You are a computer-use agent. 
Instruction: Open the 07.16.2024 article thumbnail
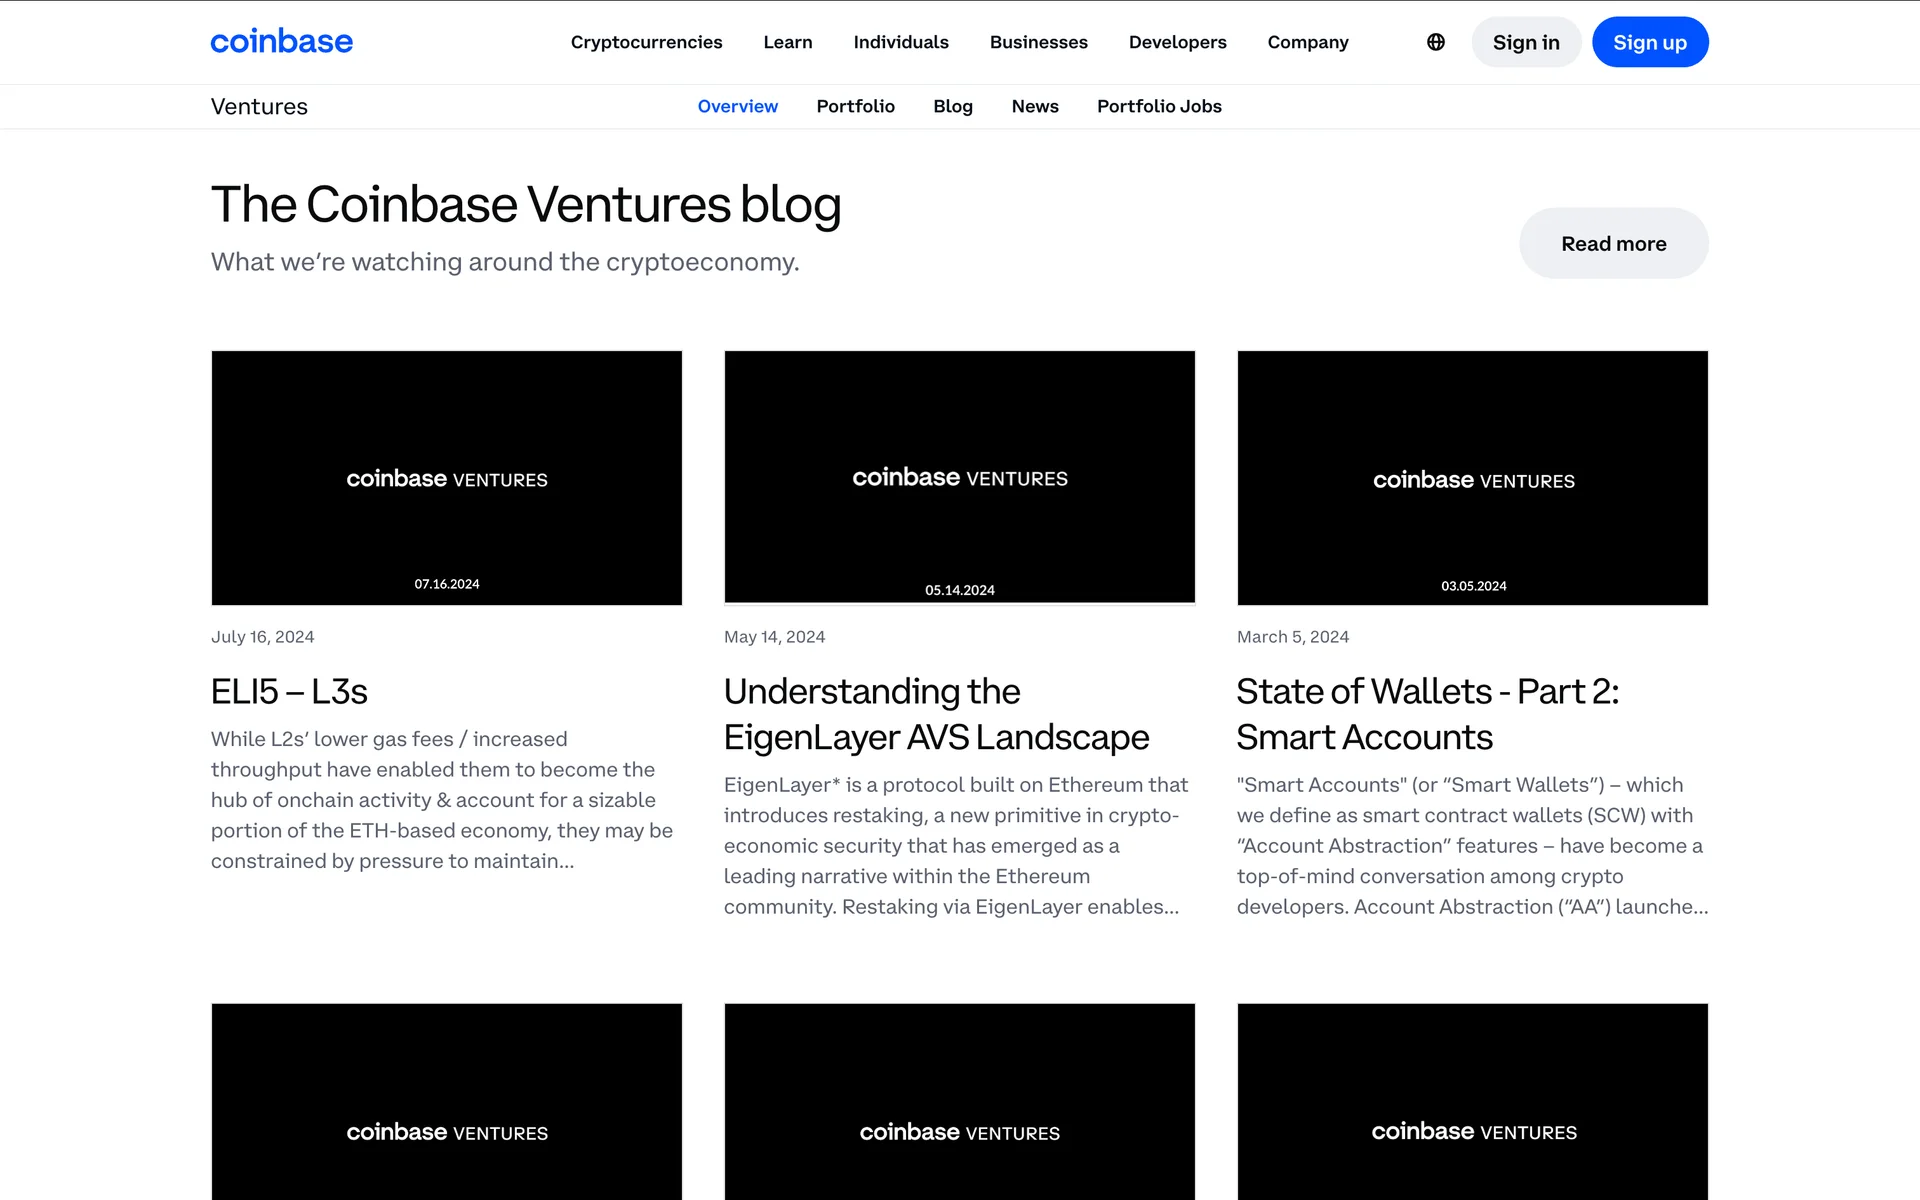[x=446, y=477]
